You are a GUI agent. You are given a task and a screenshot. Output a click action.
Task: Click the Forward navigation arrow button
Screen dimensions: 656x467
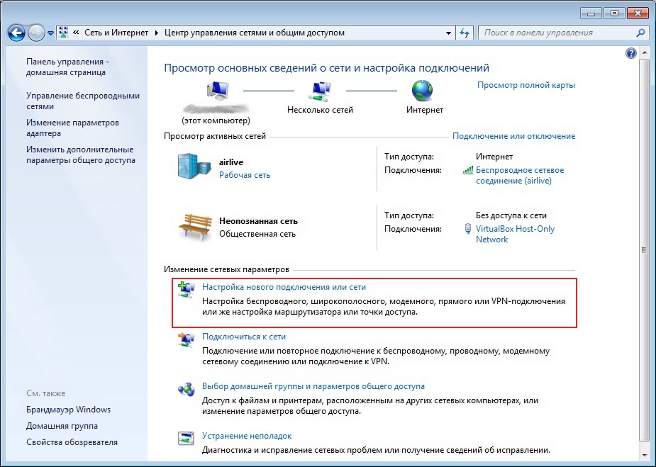coord(36,33)
